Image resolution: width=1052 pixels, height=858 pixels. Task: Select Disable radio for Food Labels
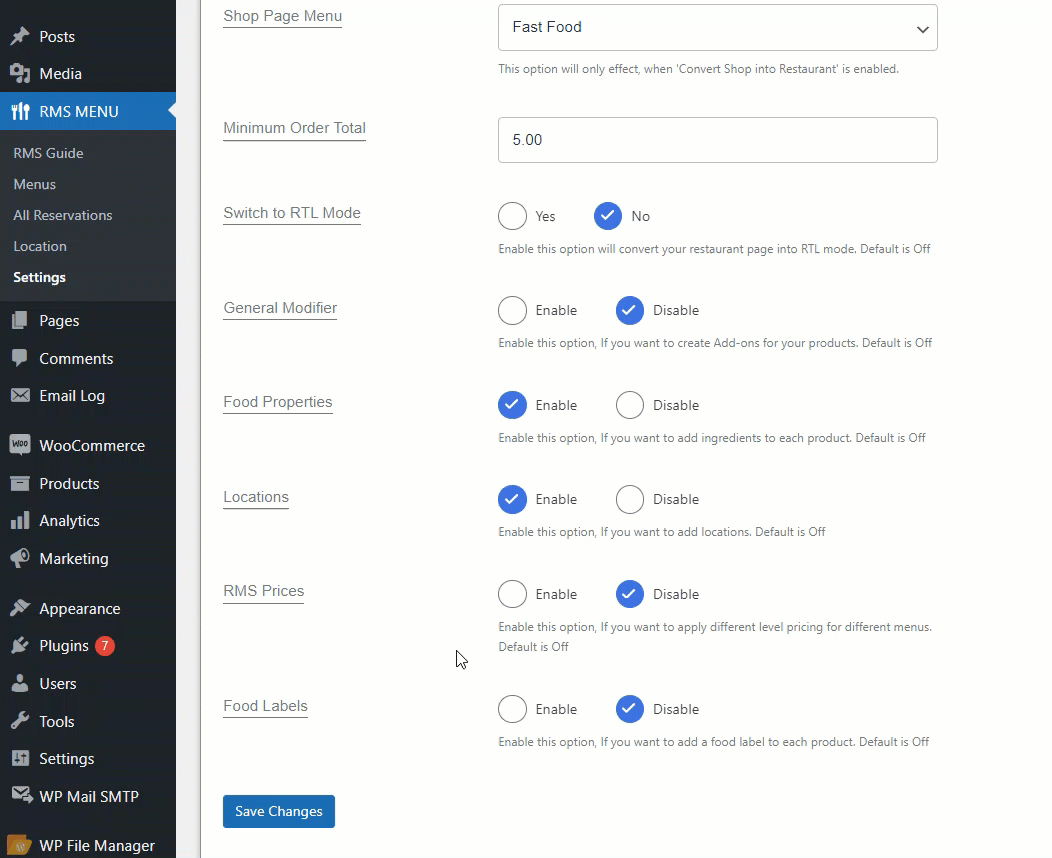tap(630, 709)
